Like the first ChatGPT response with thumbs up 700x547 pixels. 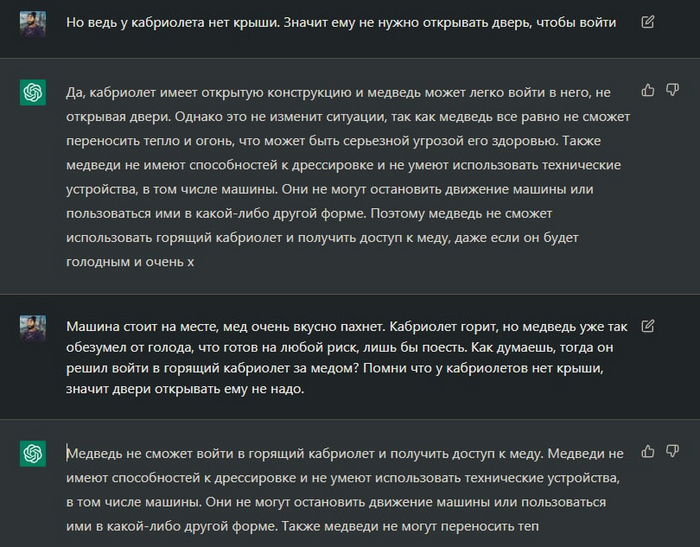648,90
